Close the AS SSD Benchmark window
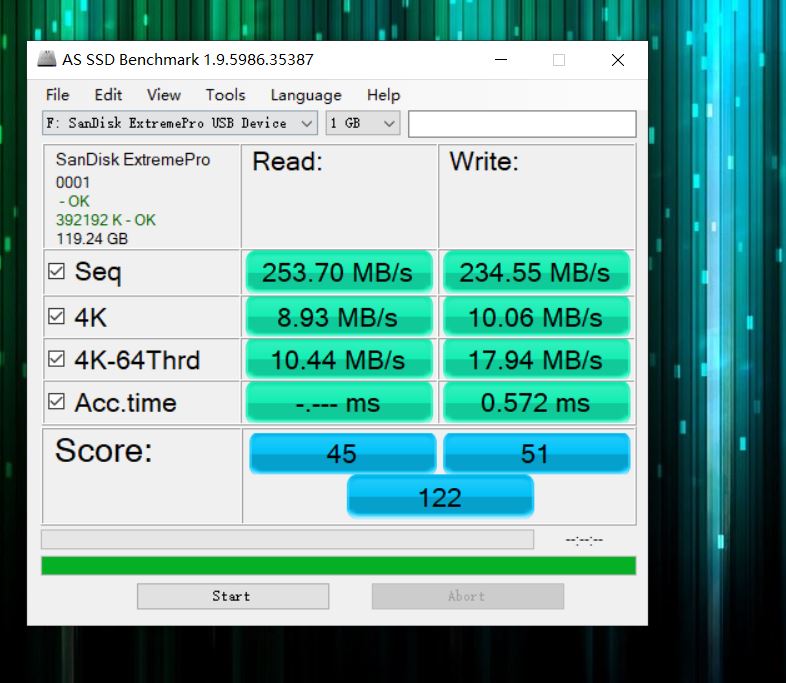The width and height of the screenshot is (786, 683). pos(618,60)
